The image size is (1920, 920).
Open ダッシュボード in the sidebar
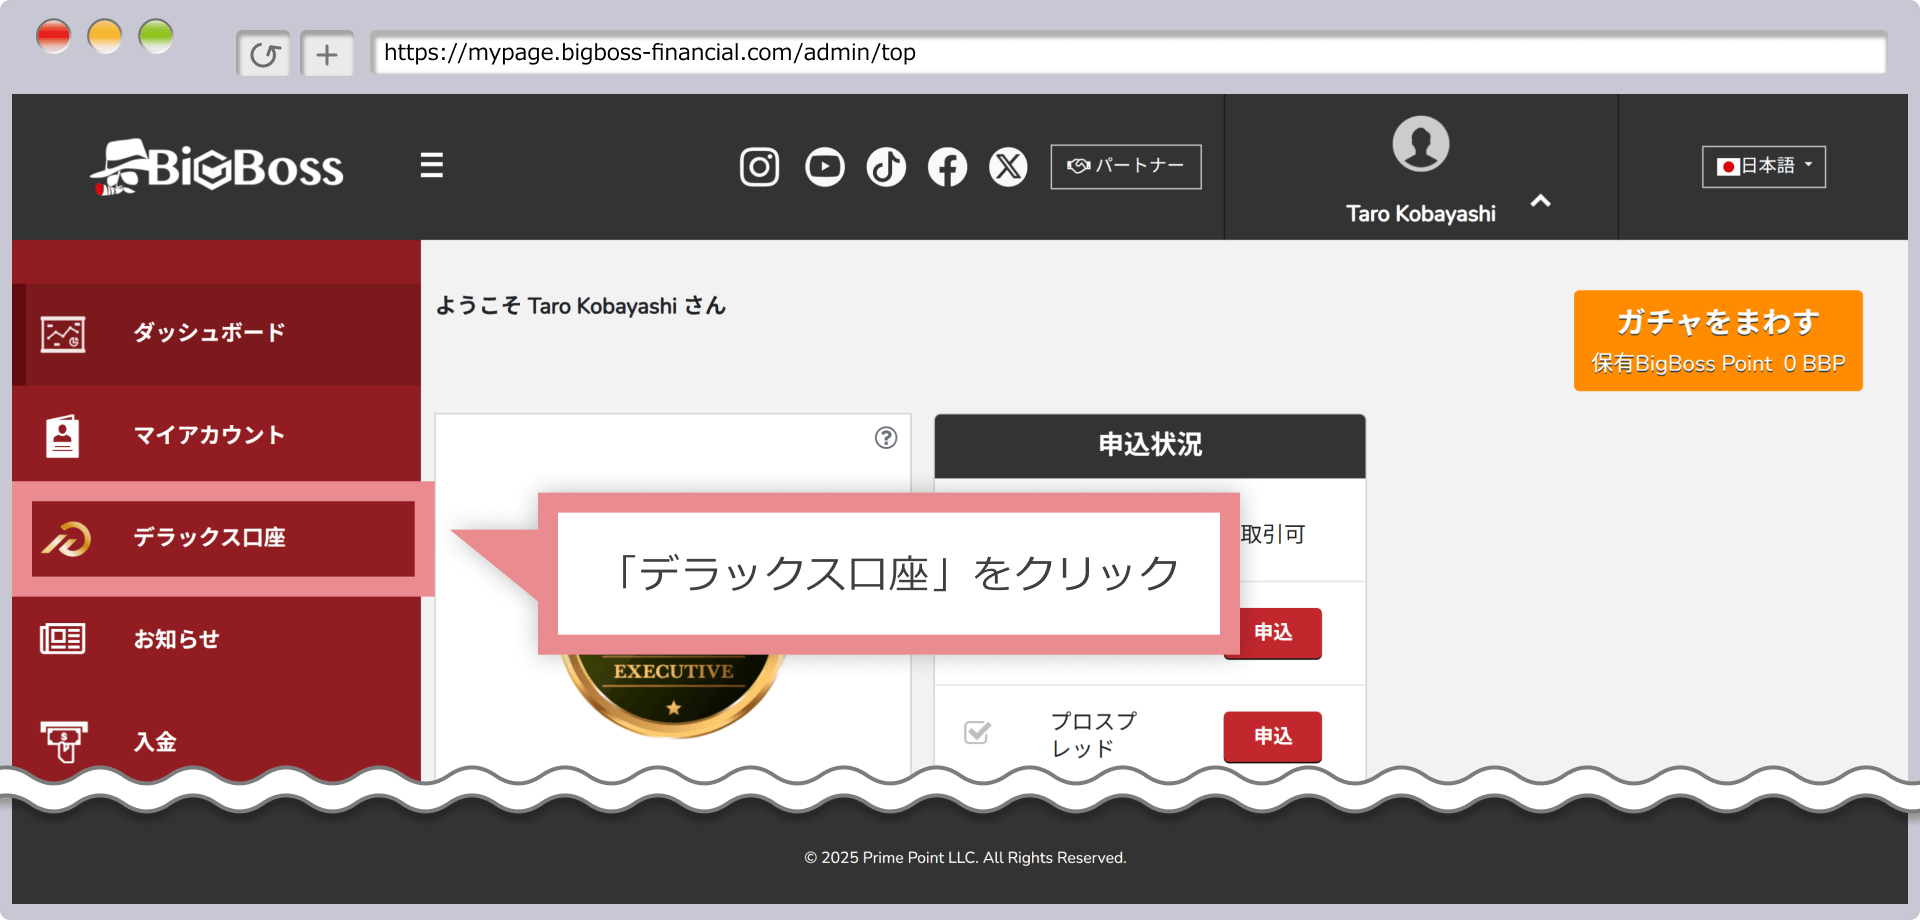(x=209, y=333)
